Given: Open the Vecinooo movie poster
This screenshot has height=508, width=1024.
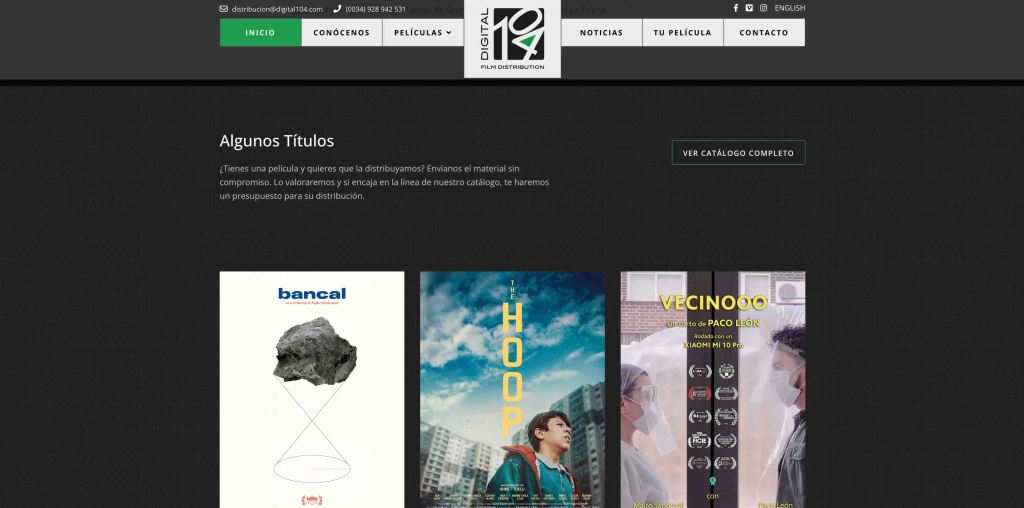Looking at the screenshot, I should click(712, 389).
